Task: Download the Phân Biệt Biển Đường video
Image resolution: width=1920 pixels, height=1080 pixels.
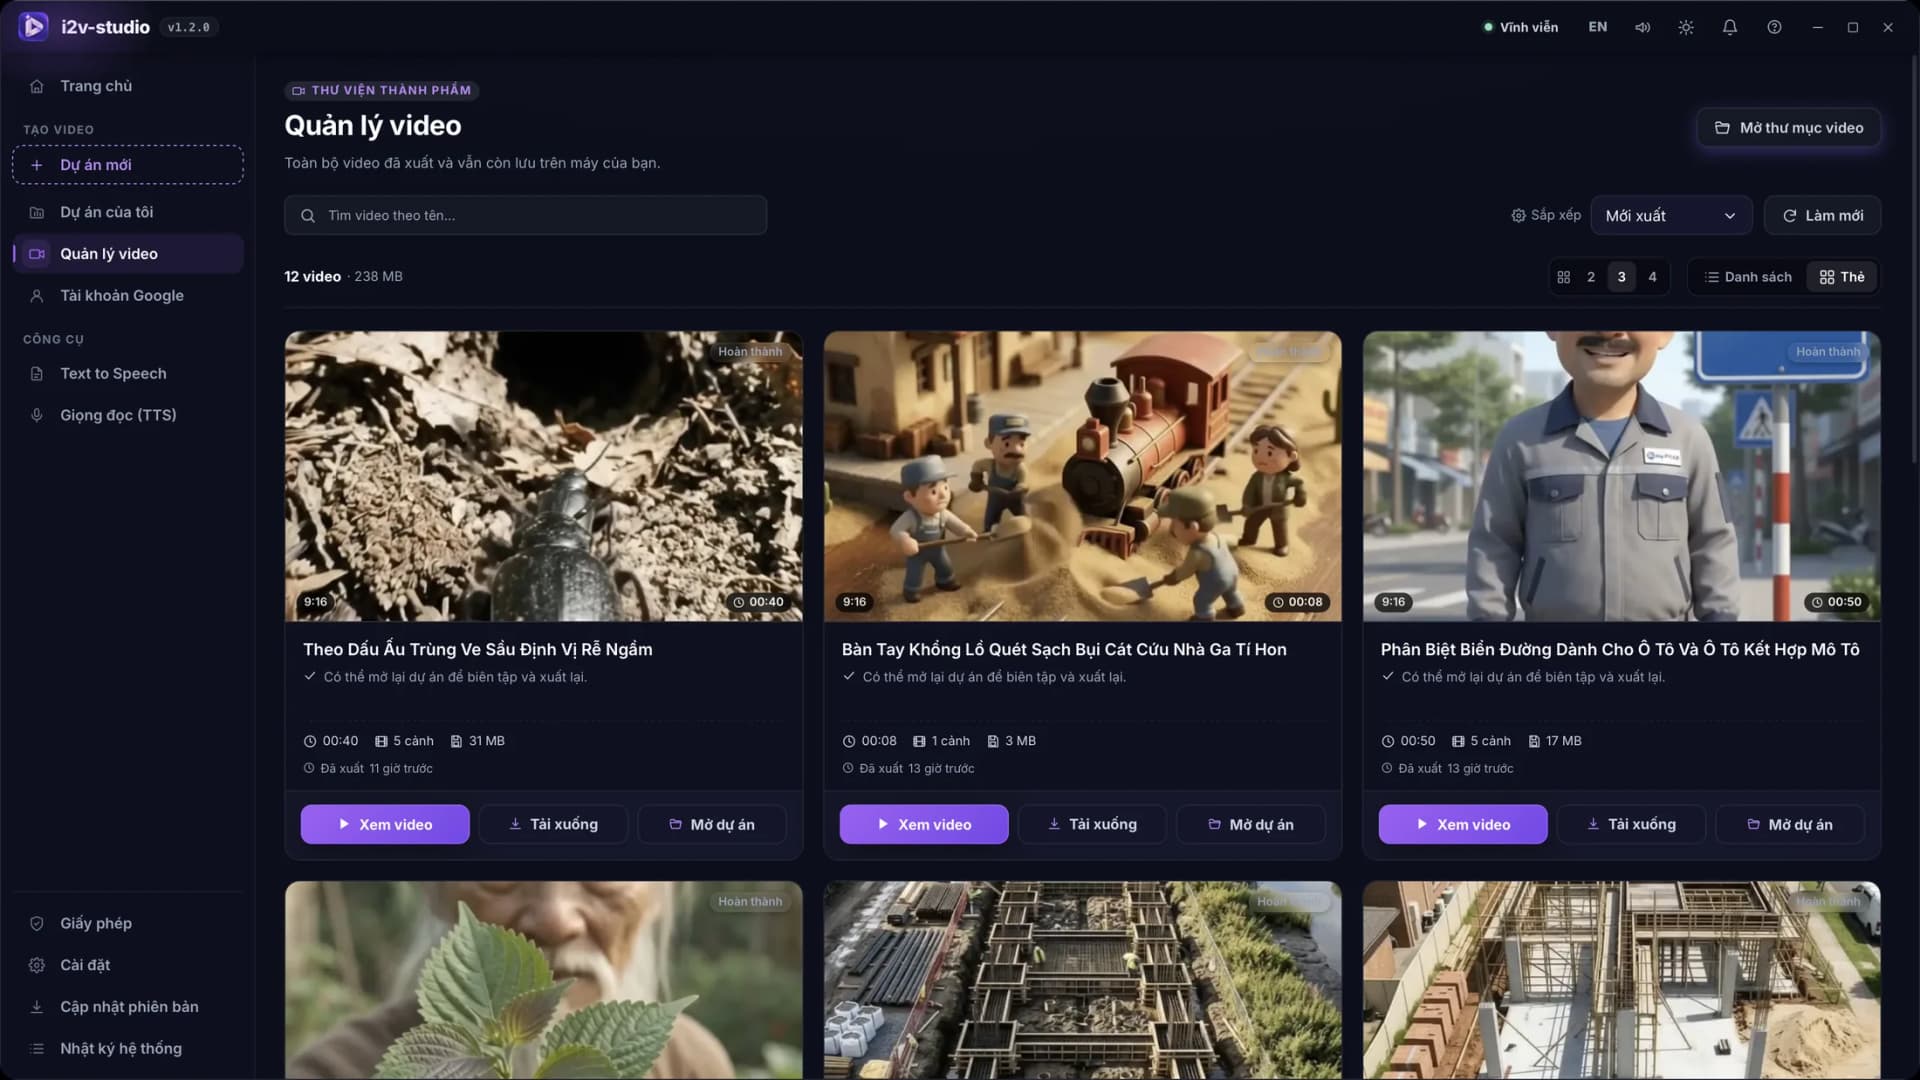Action: [1631, 825]
